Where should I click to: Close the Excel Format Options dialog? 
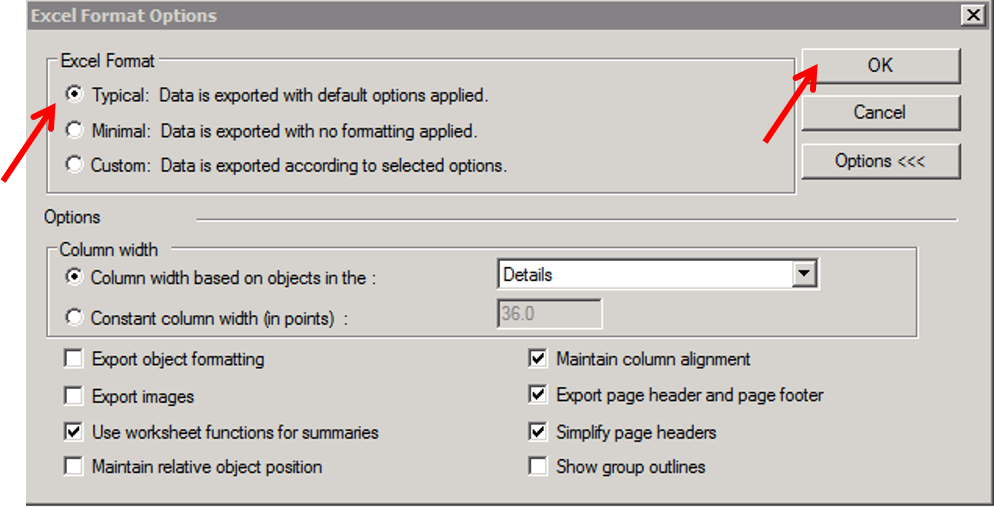coord(971,15)
